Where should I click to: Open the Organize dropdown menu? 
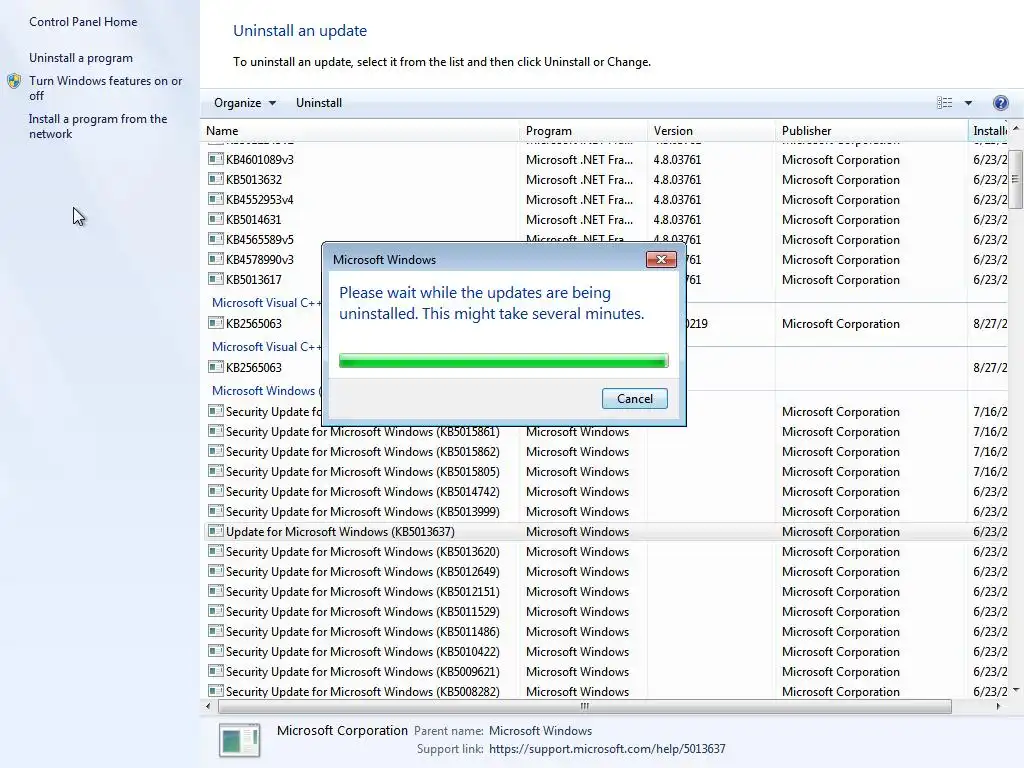[245, 103]
